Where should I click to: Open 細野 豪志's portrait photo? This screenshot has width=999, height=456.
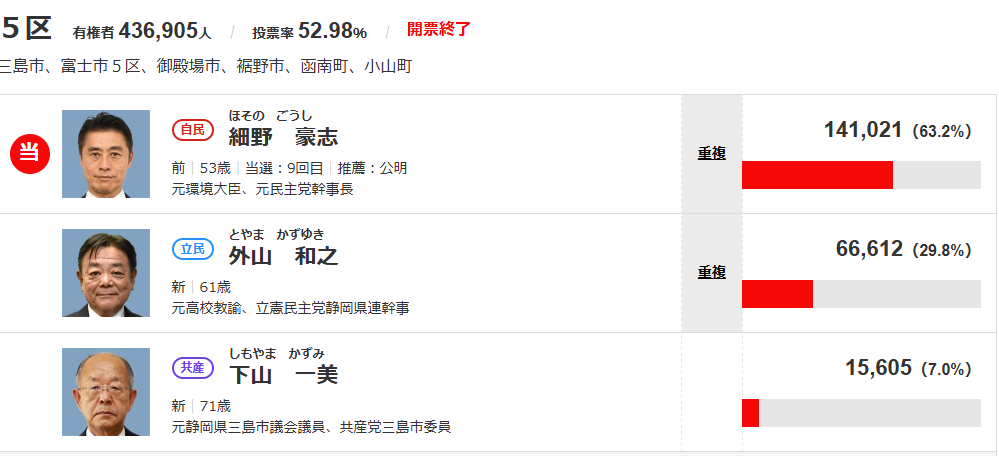106,153
